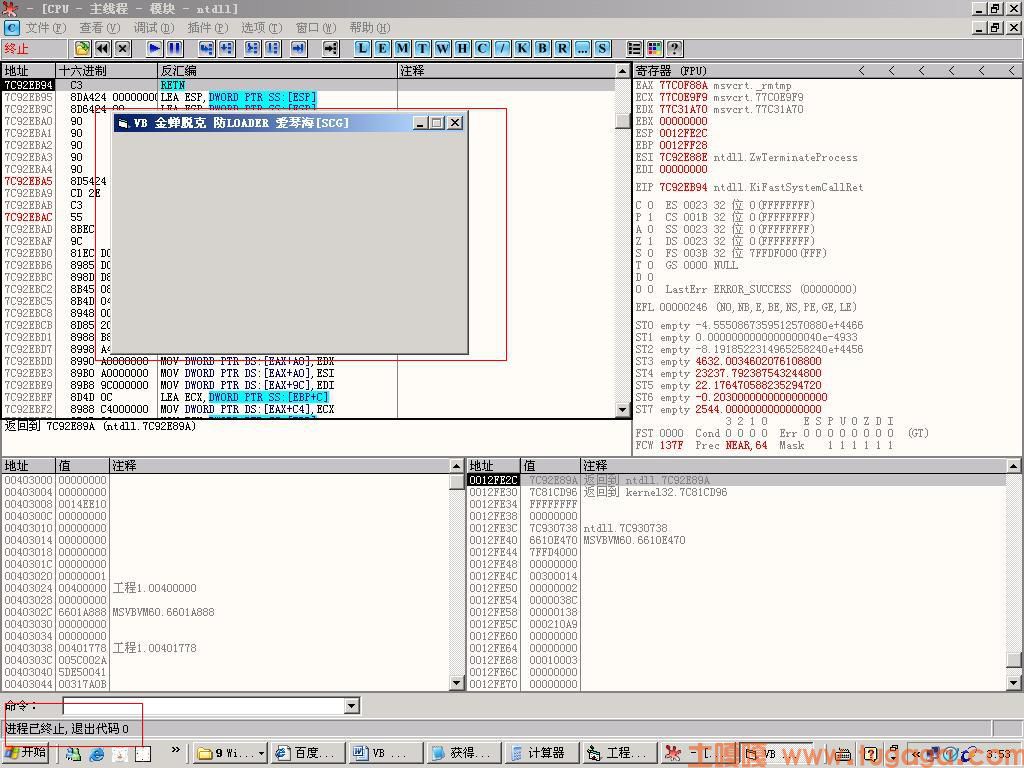Viewport: 1024px width, 768px height.
Task: Select EIP value 7C92EB94
Action: [683, 187]
